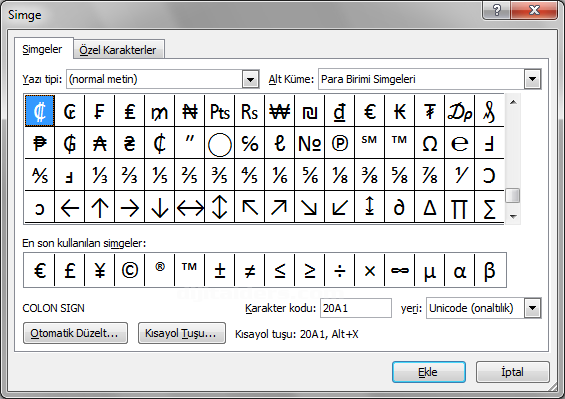Choose the south east arrow symbol
Viewport: 565px width, 399px height.
point(310,207)
